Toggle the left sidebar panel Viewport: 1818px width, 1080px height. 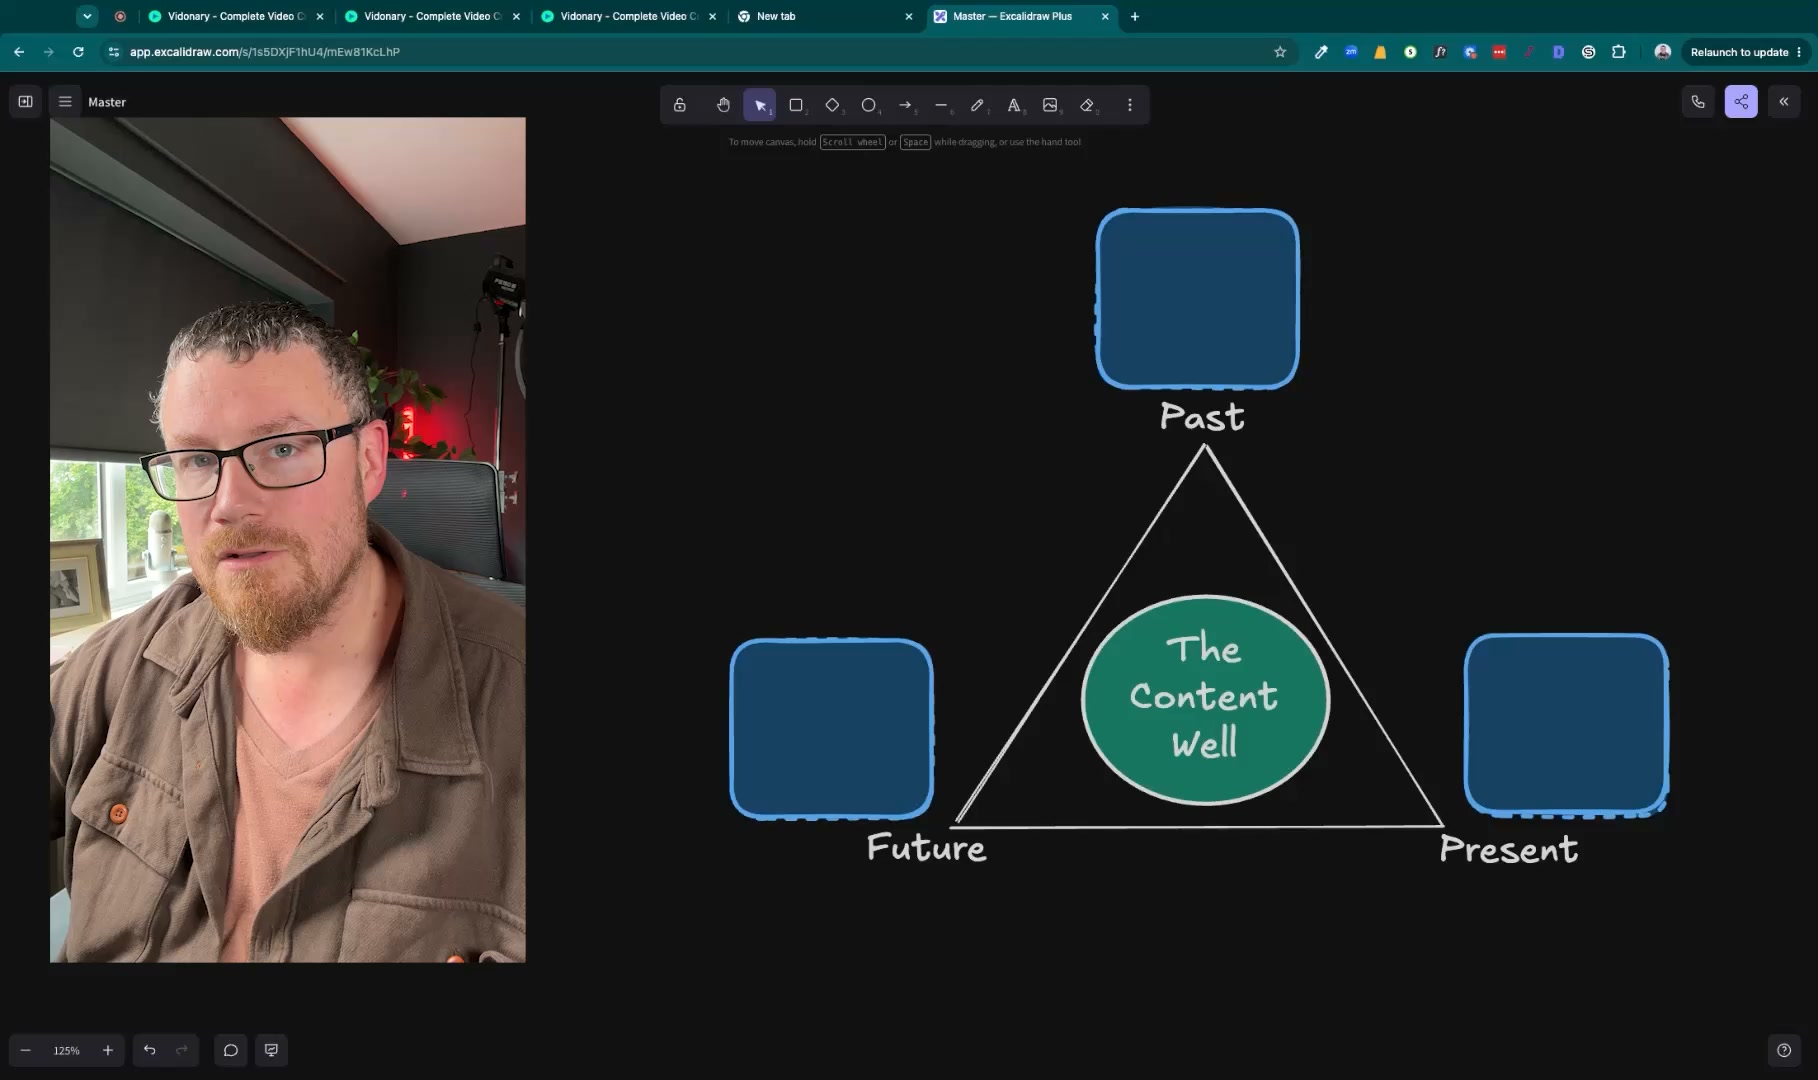point(26,102)
